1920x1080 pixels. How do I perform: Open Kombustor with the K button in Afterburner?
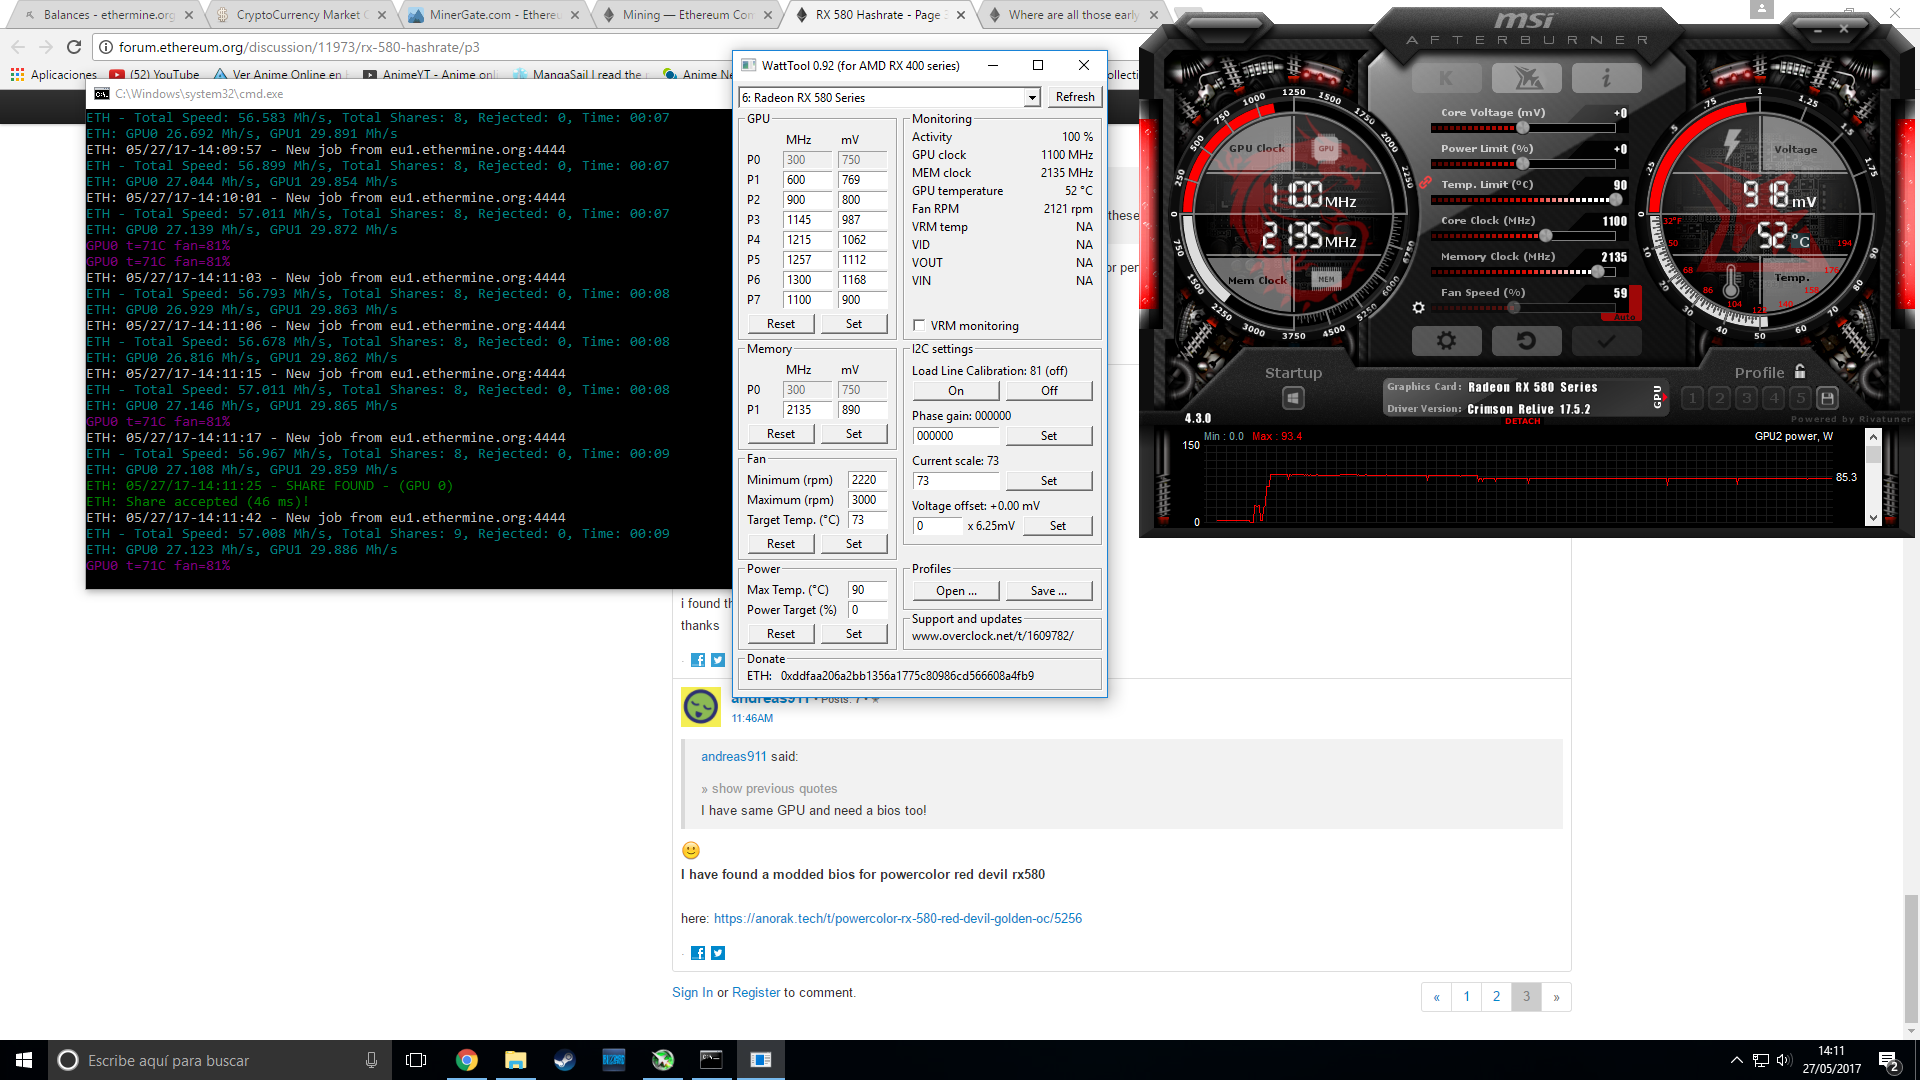[x=1446, y=78]
